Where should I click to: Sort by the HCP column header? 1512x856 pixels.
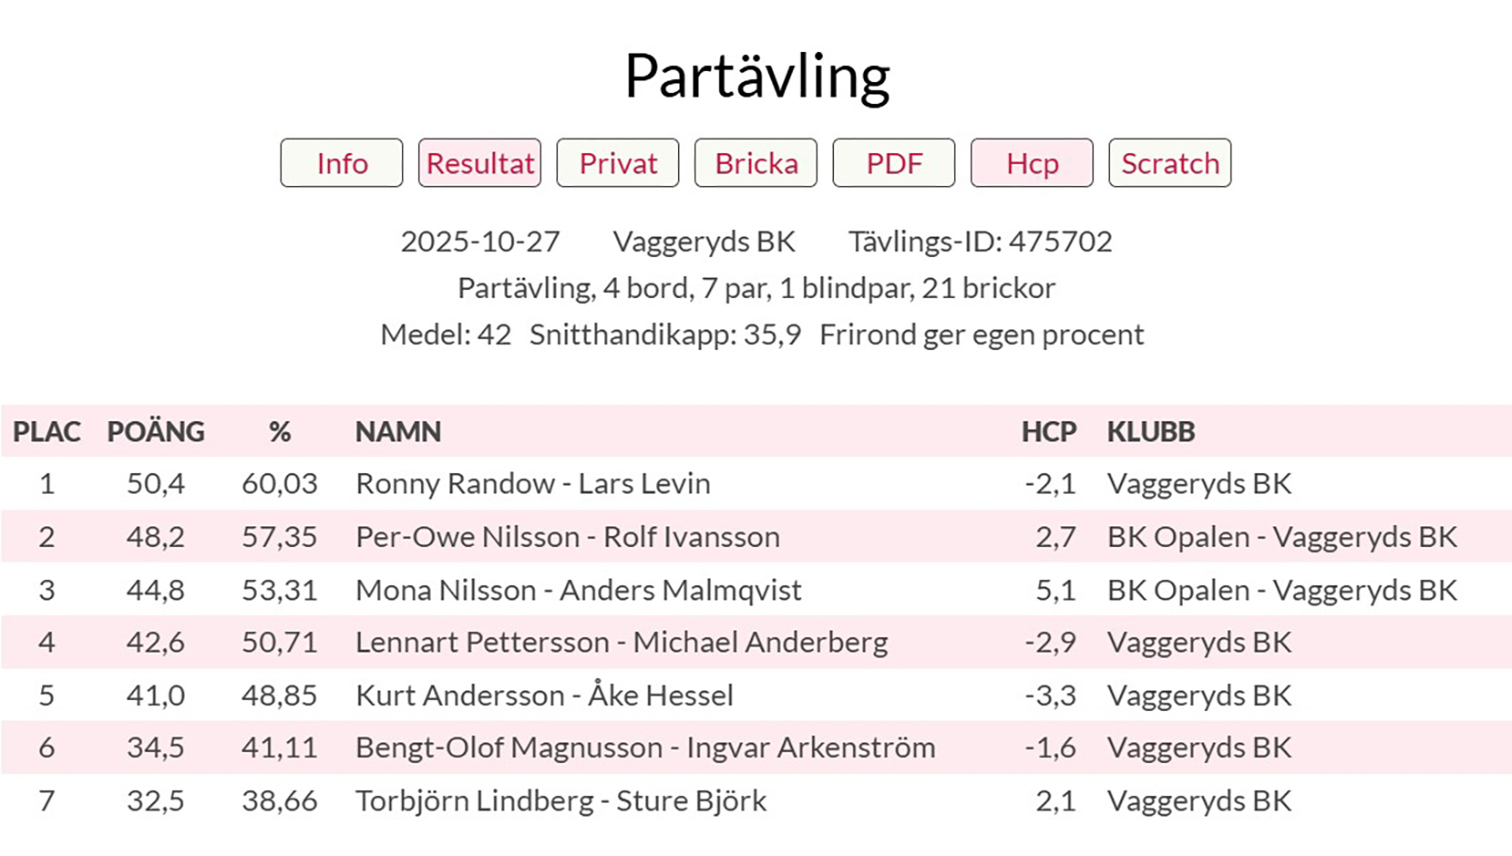pyautogui.click(x=1048, y=432)
